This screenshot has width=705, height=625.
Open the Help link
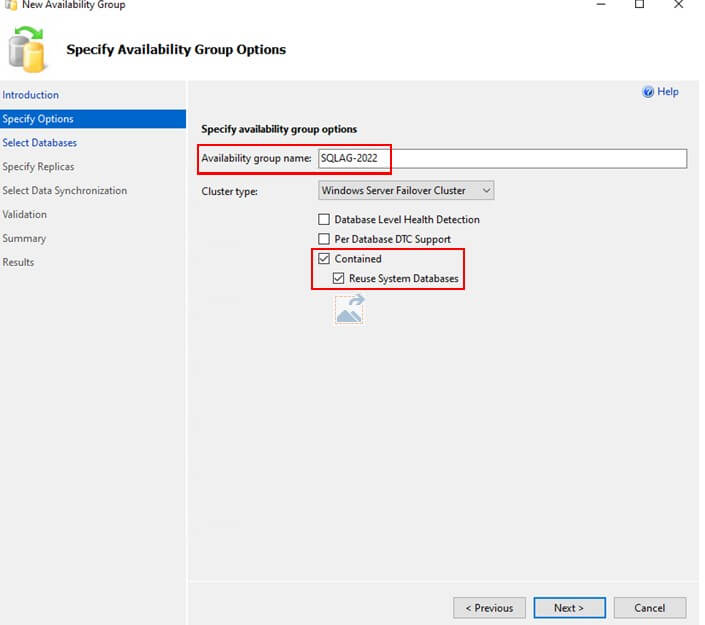(667, 92)
